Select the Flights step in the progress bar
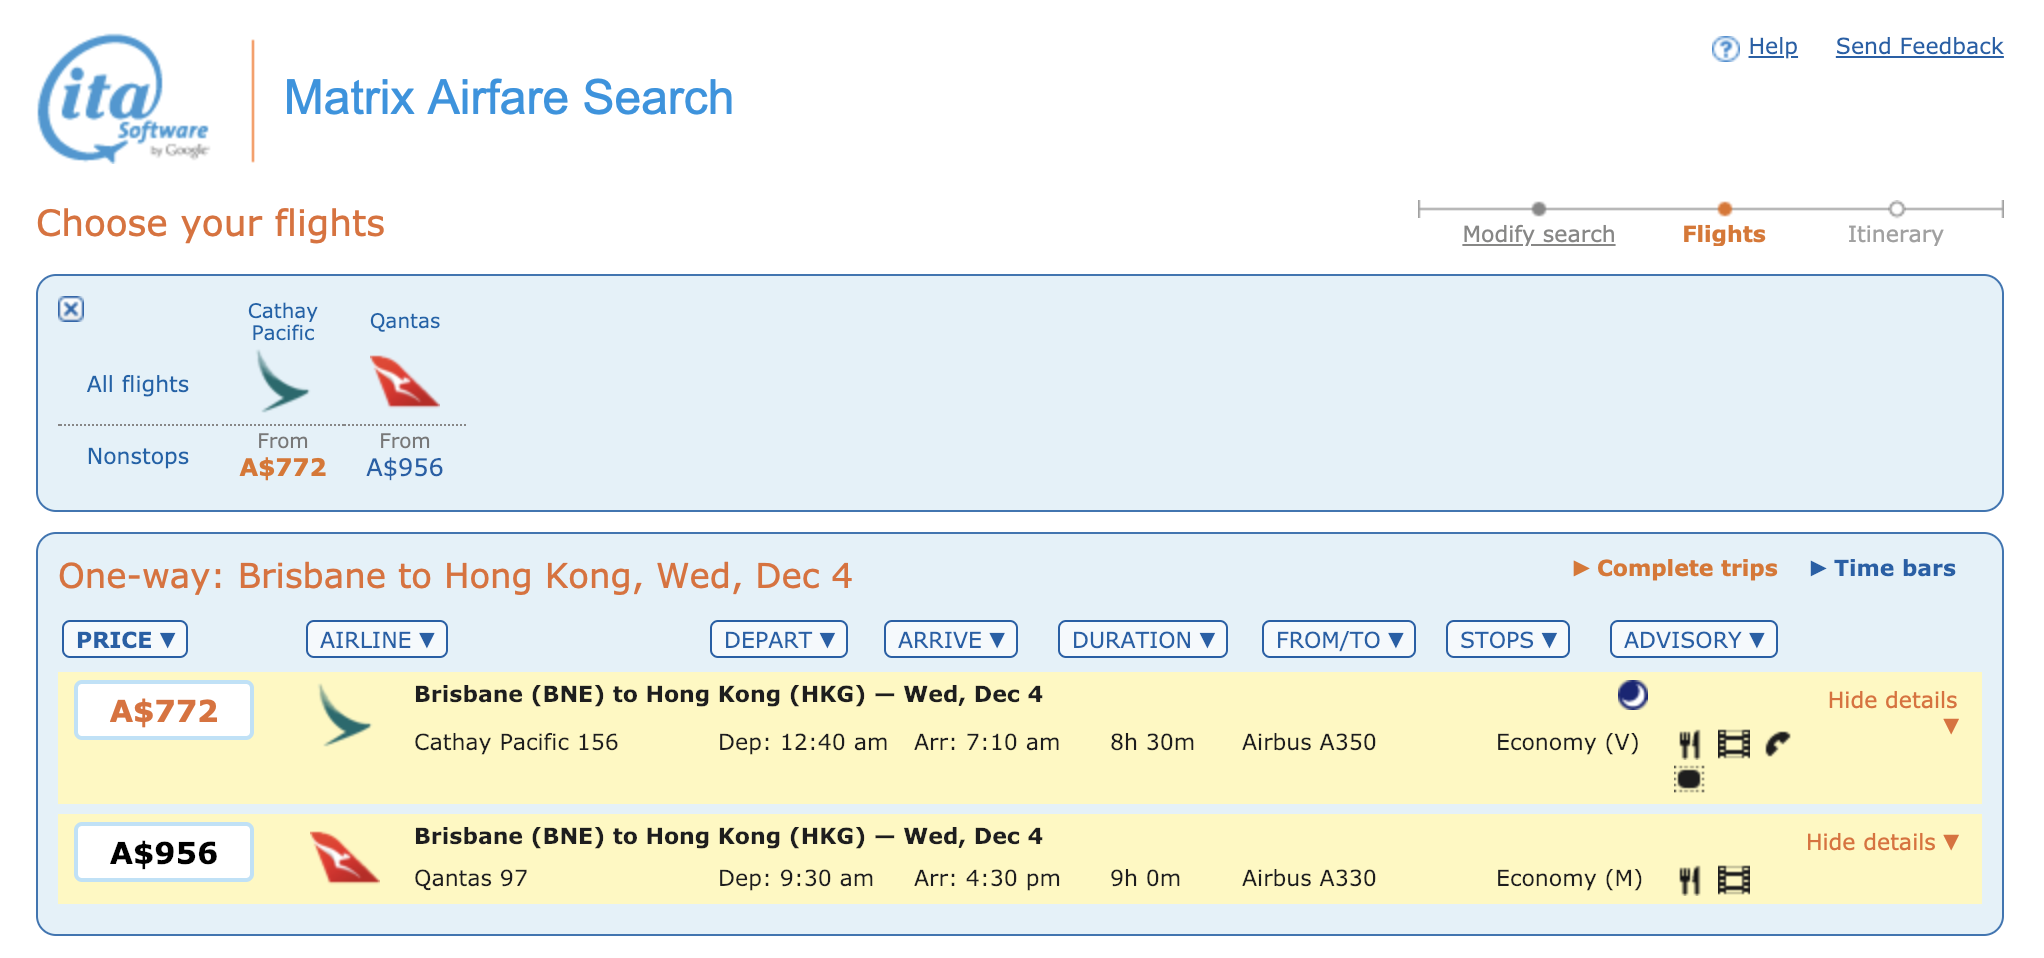The image size is (2044, 958). pyautogui.click(x=1724, y=234)
